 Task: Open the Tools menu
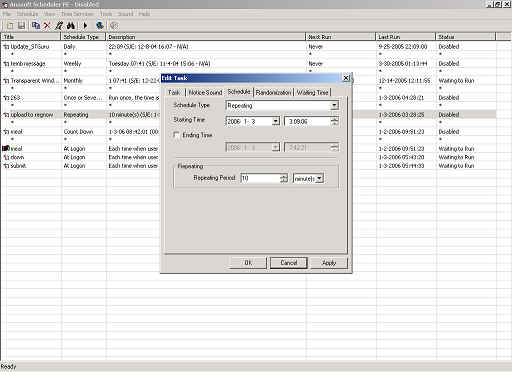(106, 14)
